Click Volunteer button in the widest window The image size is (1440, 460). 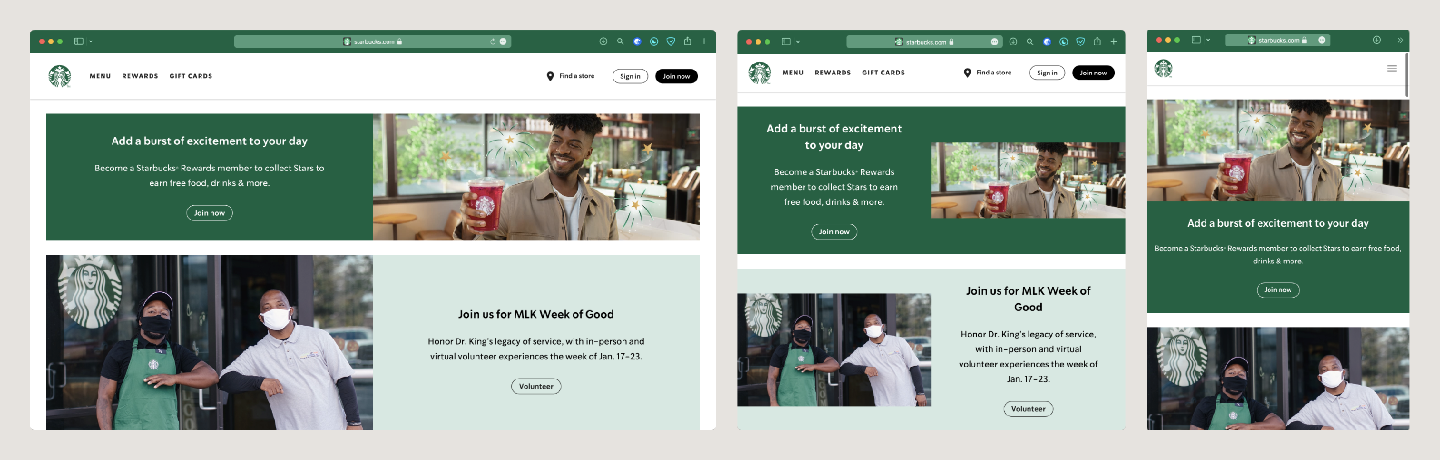536,386
